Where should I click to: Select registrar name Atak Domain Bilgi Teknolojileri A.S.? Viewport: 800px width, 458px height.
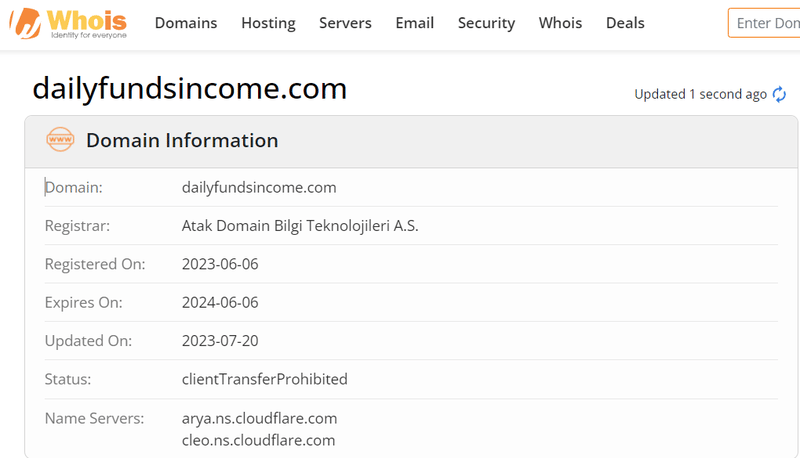[x=300, y=225]
